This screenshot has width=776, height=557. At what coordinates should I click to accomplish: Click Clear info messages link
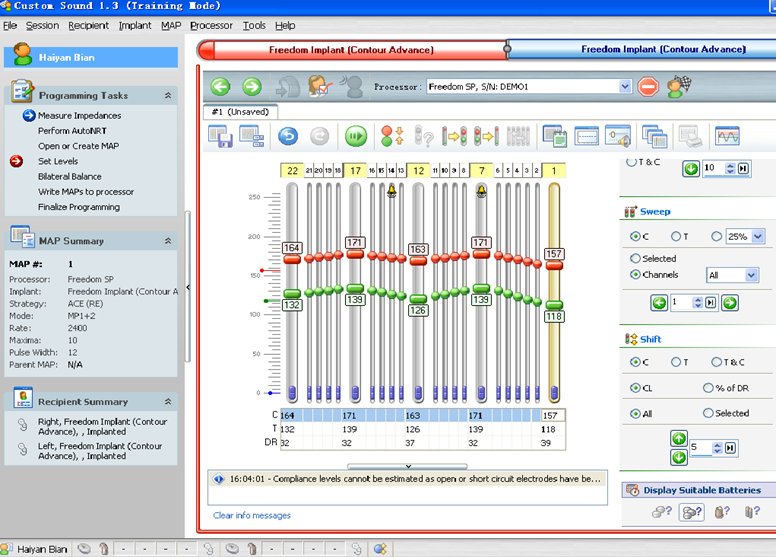(252, 515)
